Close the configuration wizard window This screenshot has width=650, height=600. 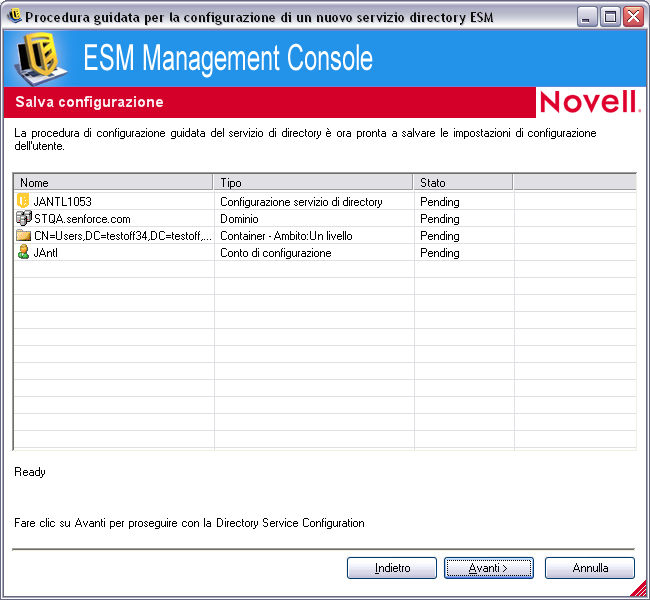(632, 16)
